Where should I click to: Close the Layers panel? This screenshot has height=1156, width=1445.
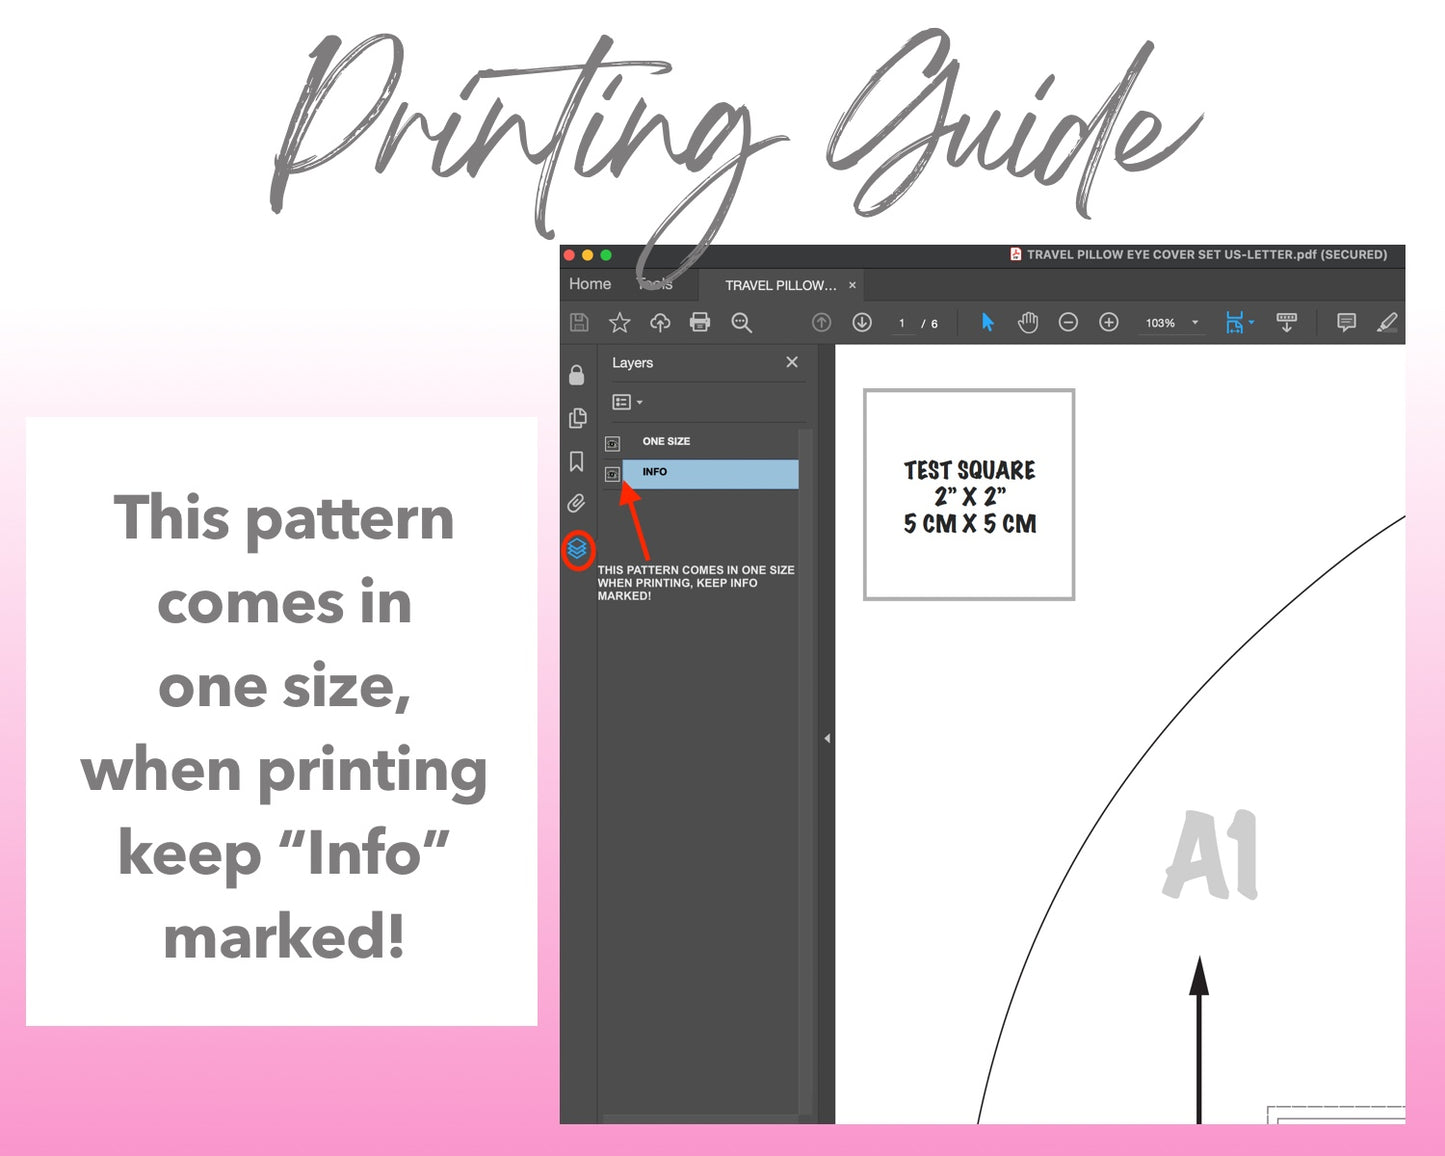(x=792, y=362)
